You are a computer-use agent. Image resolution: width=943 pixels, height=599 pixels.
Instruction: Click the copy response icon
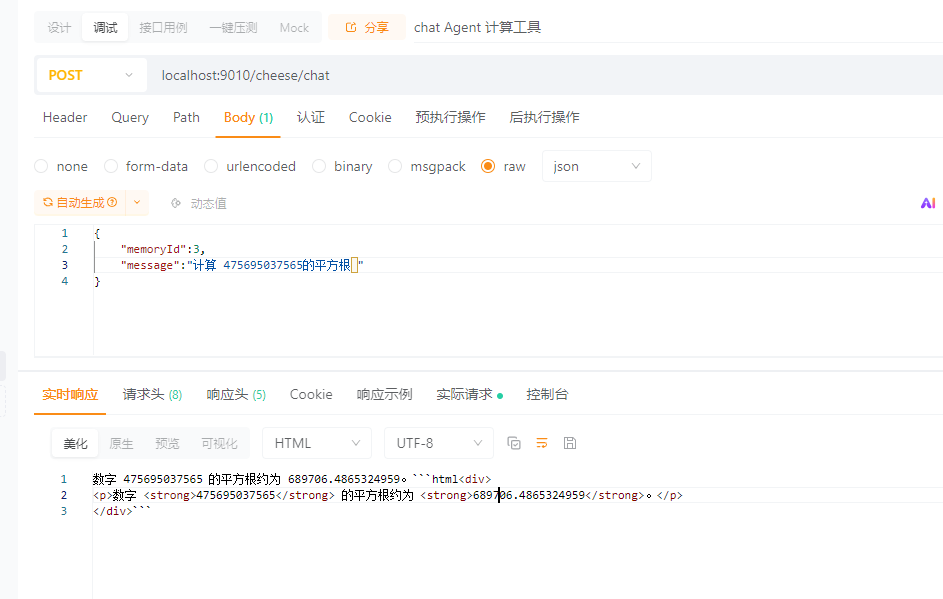[x=514, y=443]
